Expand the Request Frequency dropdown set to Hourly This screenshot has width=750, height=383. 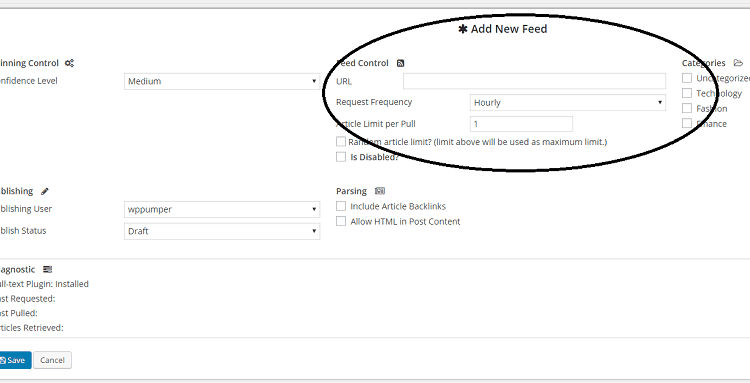pos(568,102)
